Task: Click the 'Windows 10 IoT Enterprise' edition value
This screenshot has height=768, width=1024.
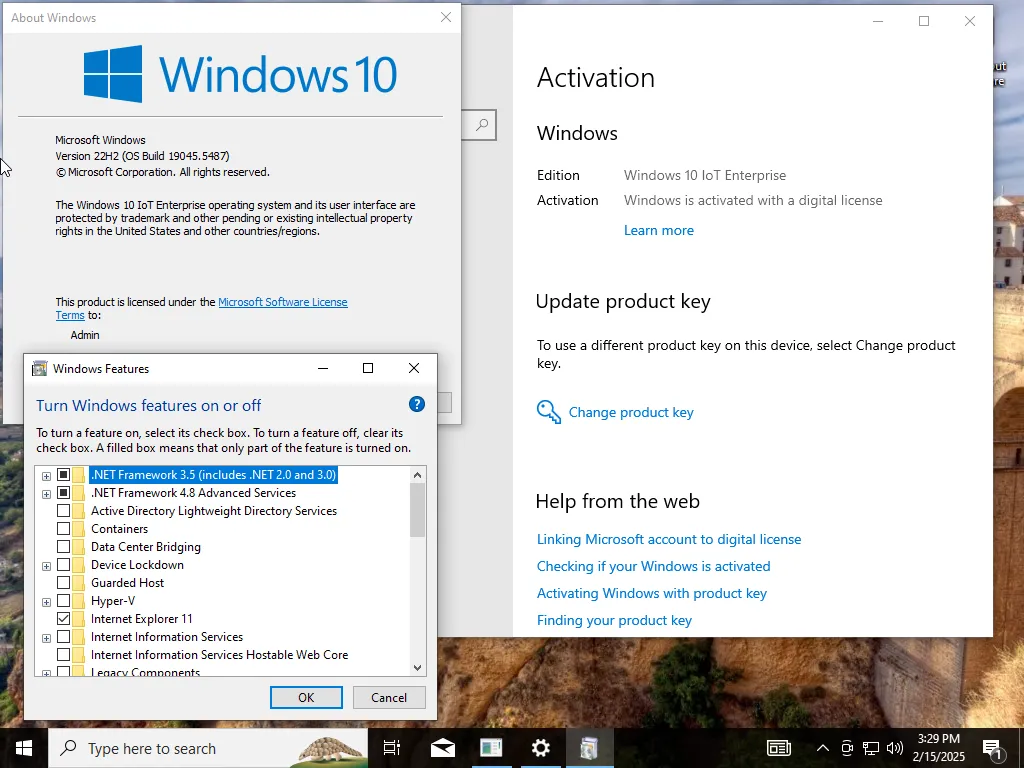Action: tap(705, 175)
